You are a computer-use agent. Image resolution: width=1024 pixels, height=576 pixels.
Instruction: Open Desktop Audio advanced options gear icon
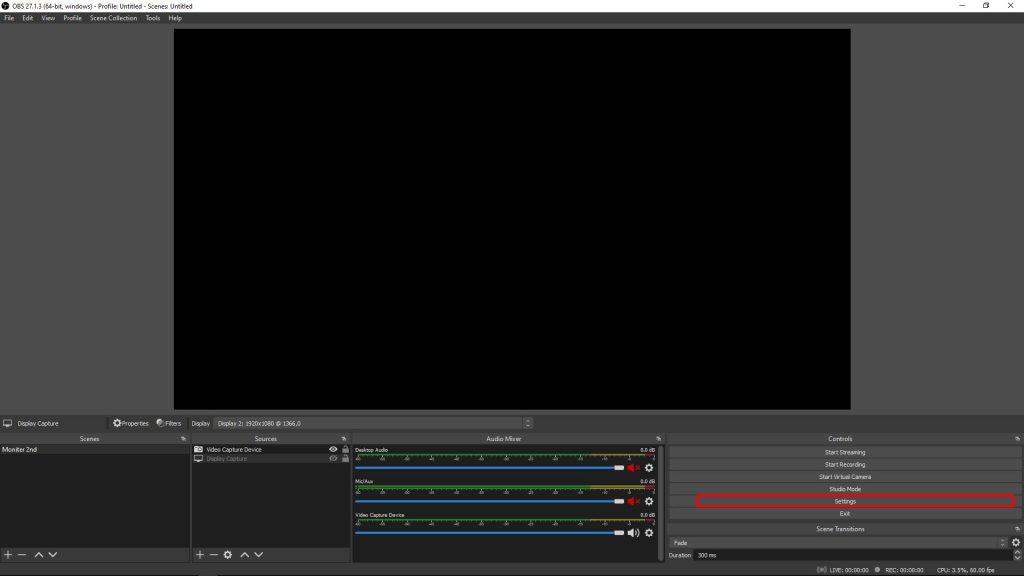pos(648,467)
